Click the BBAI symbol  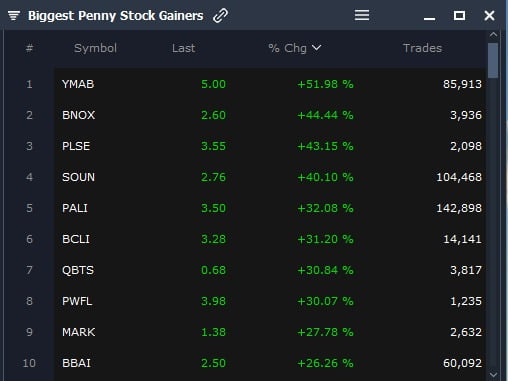[76, 363]
